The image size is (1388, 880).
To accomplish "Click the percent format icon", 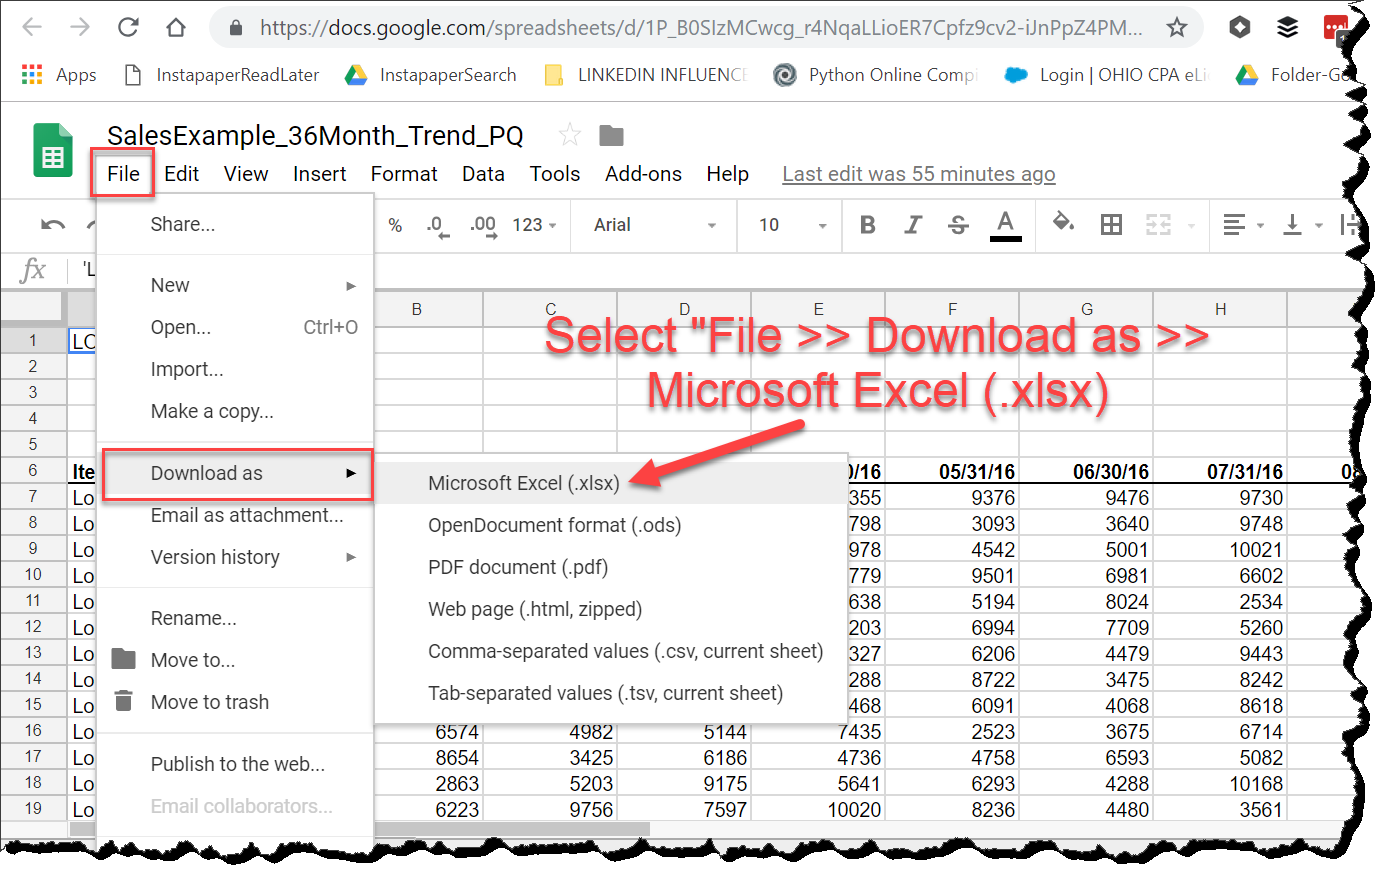I will (x=395, y=225).
